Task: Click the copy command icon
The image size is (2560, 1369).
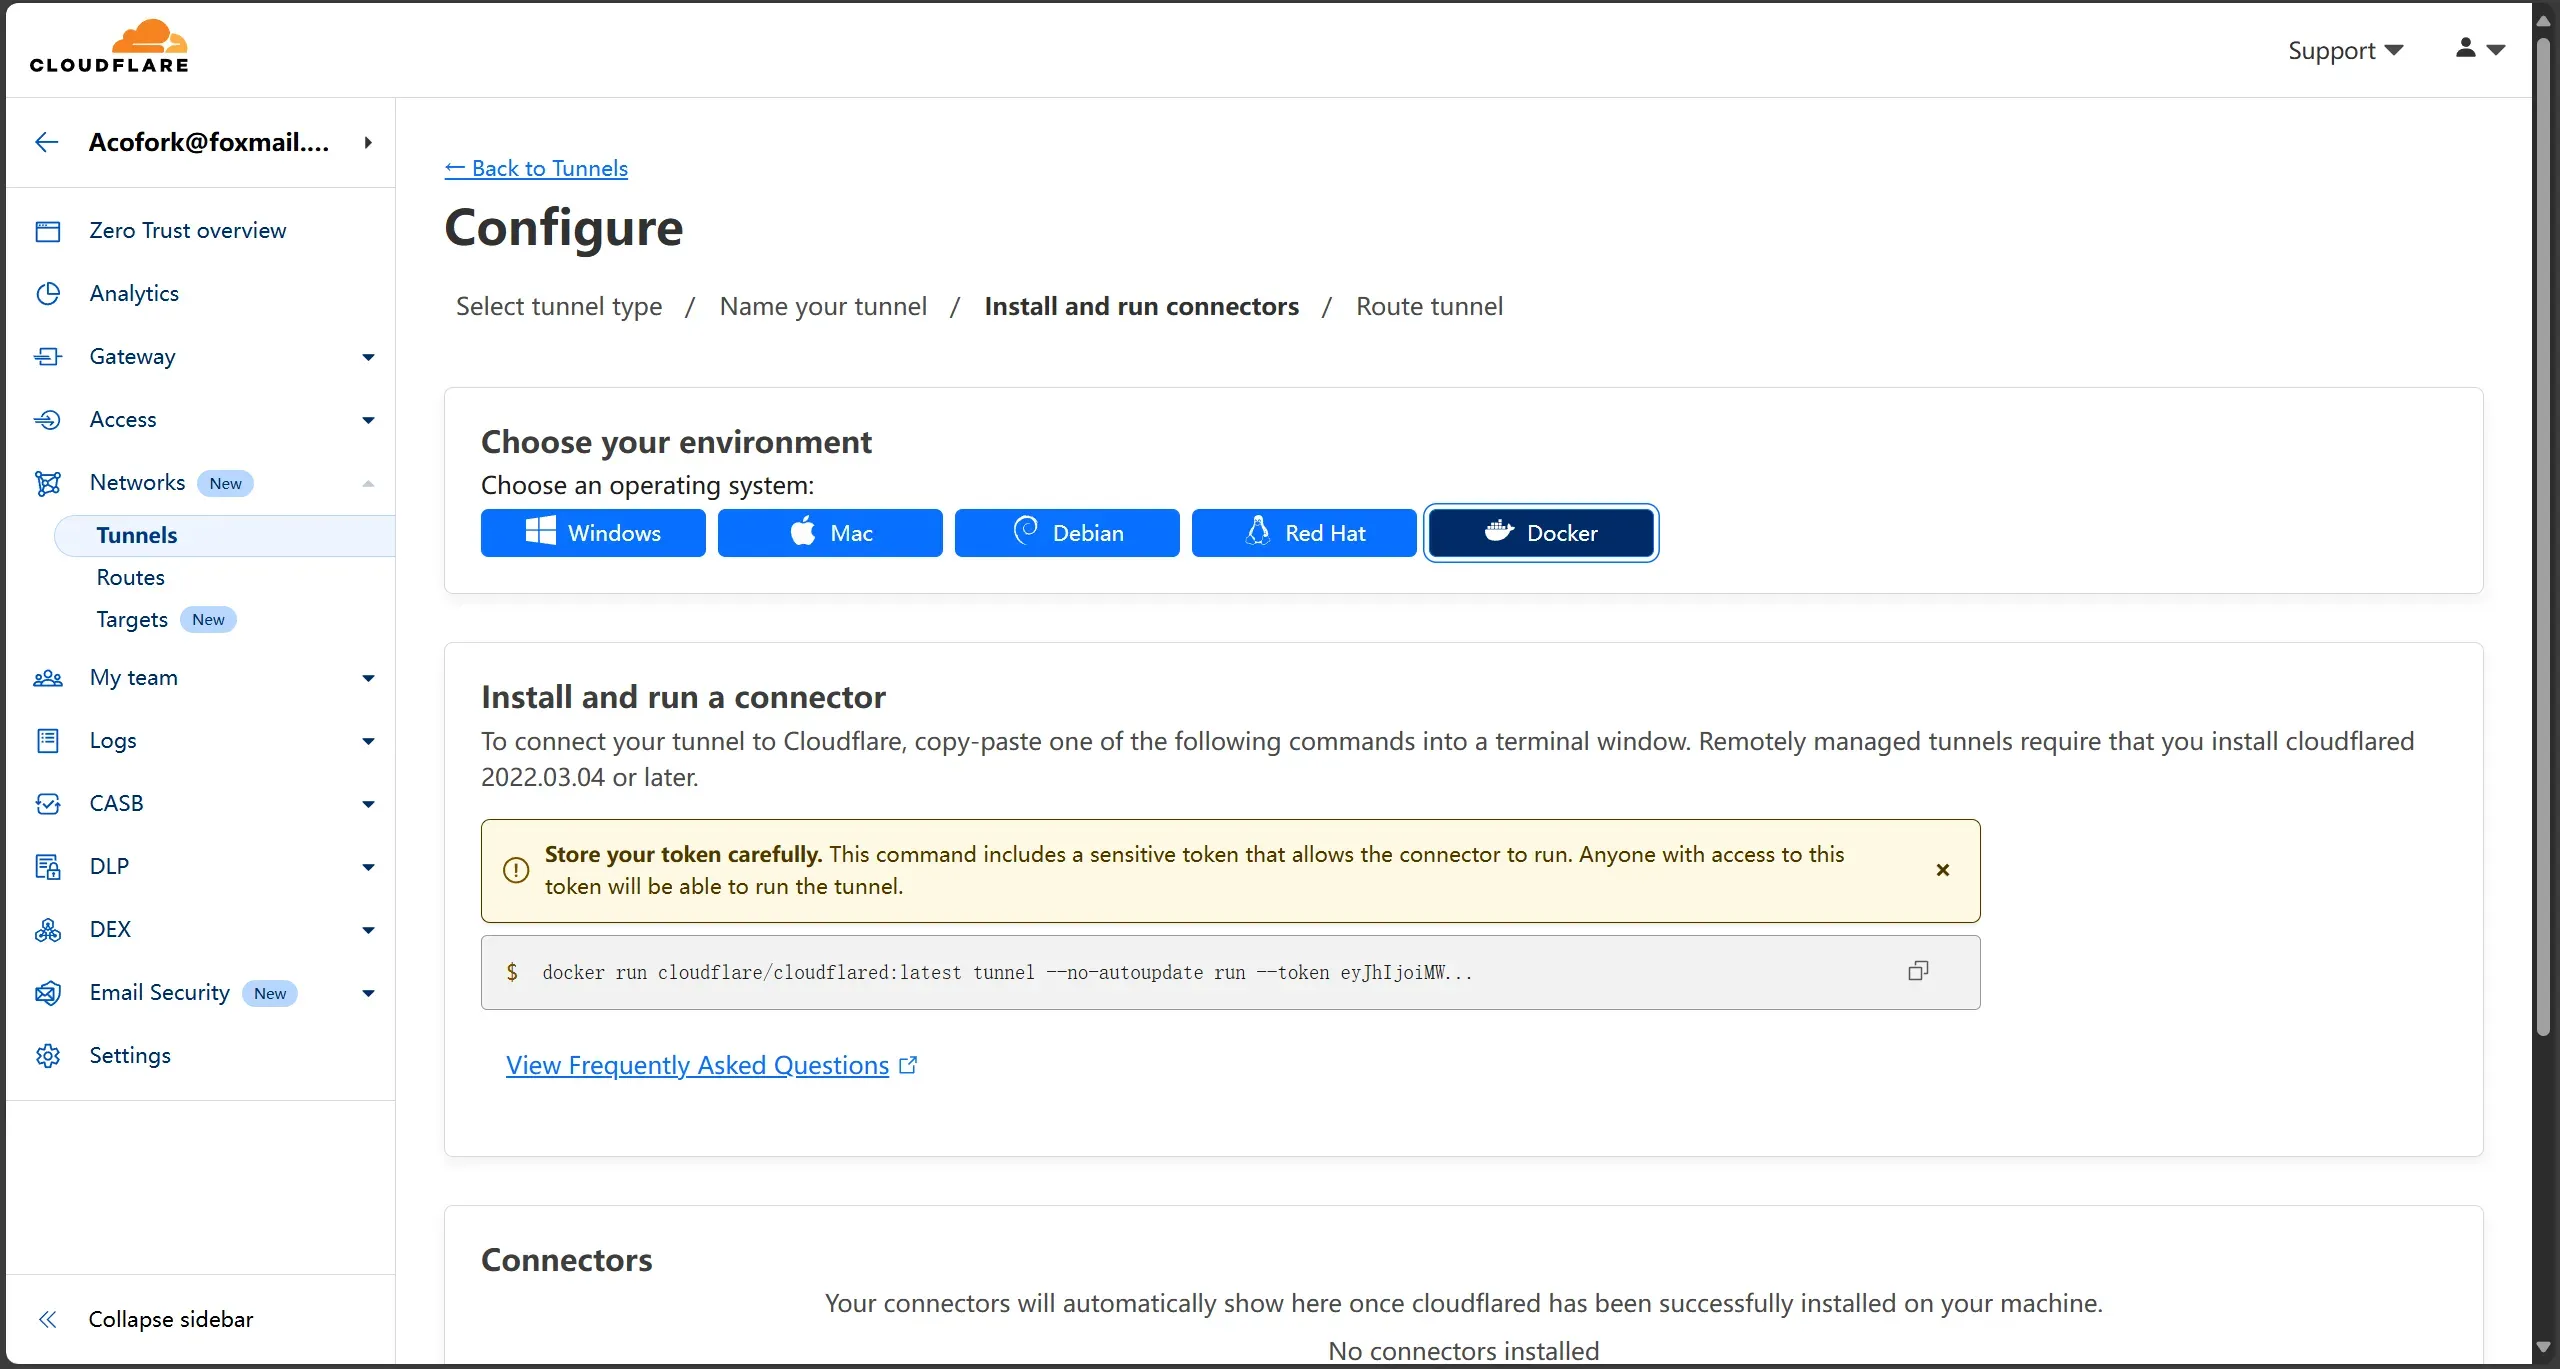Action: pyautogui.click(x=1917, y=971)
